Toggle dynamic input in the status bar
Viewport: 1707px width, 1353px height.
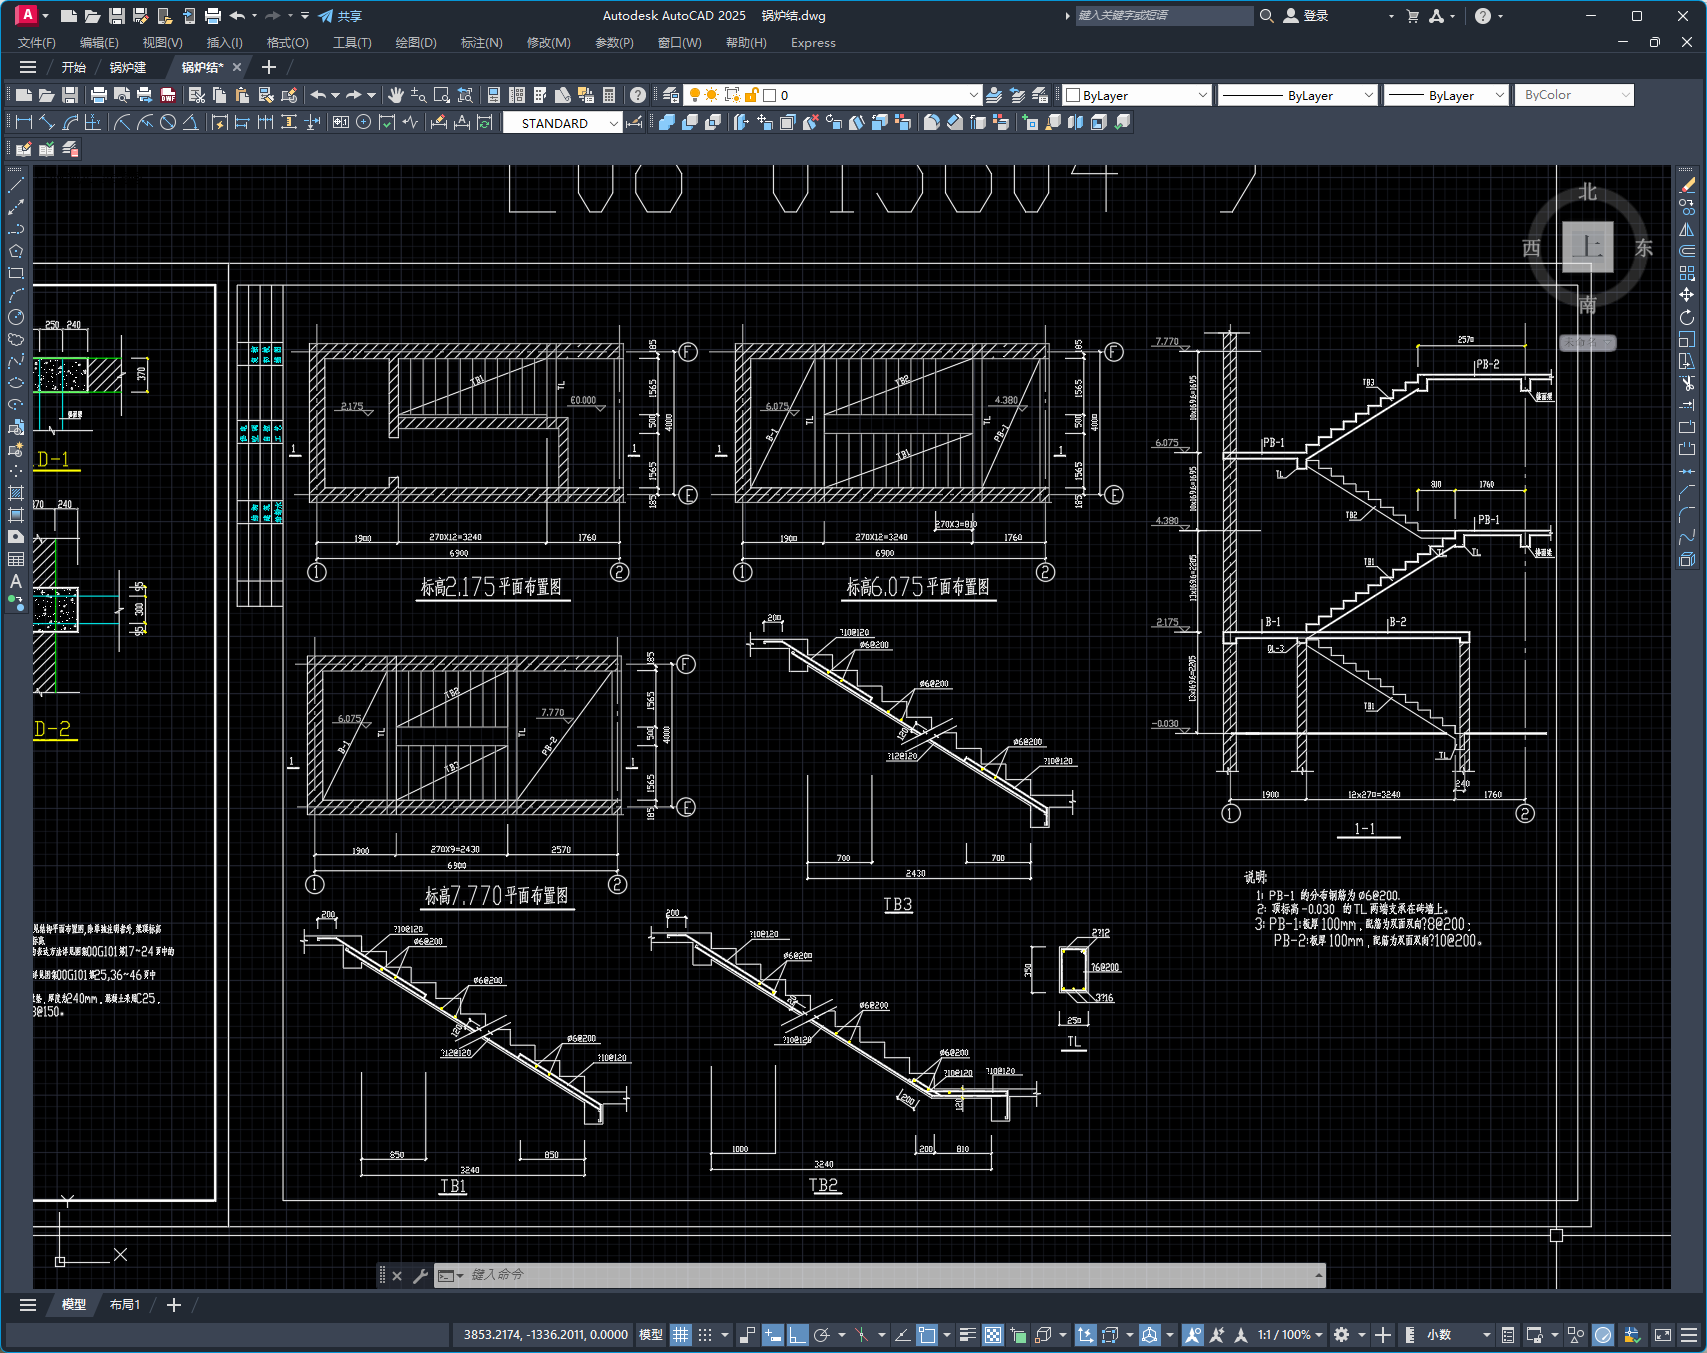tap(773, 1335)
